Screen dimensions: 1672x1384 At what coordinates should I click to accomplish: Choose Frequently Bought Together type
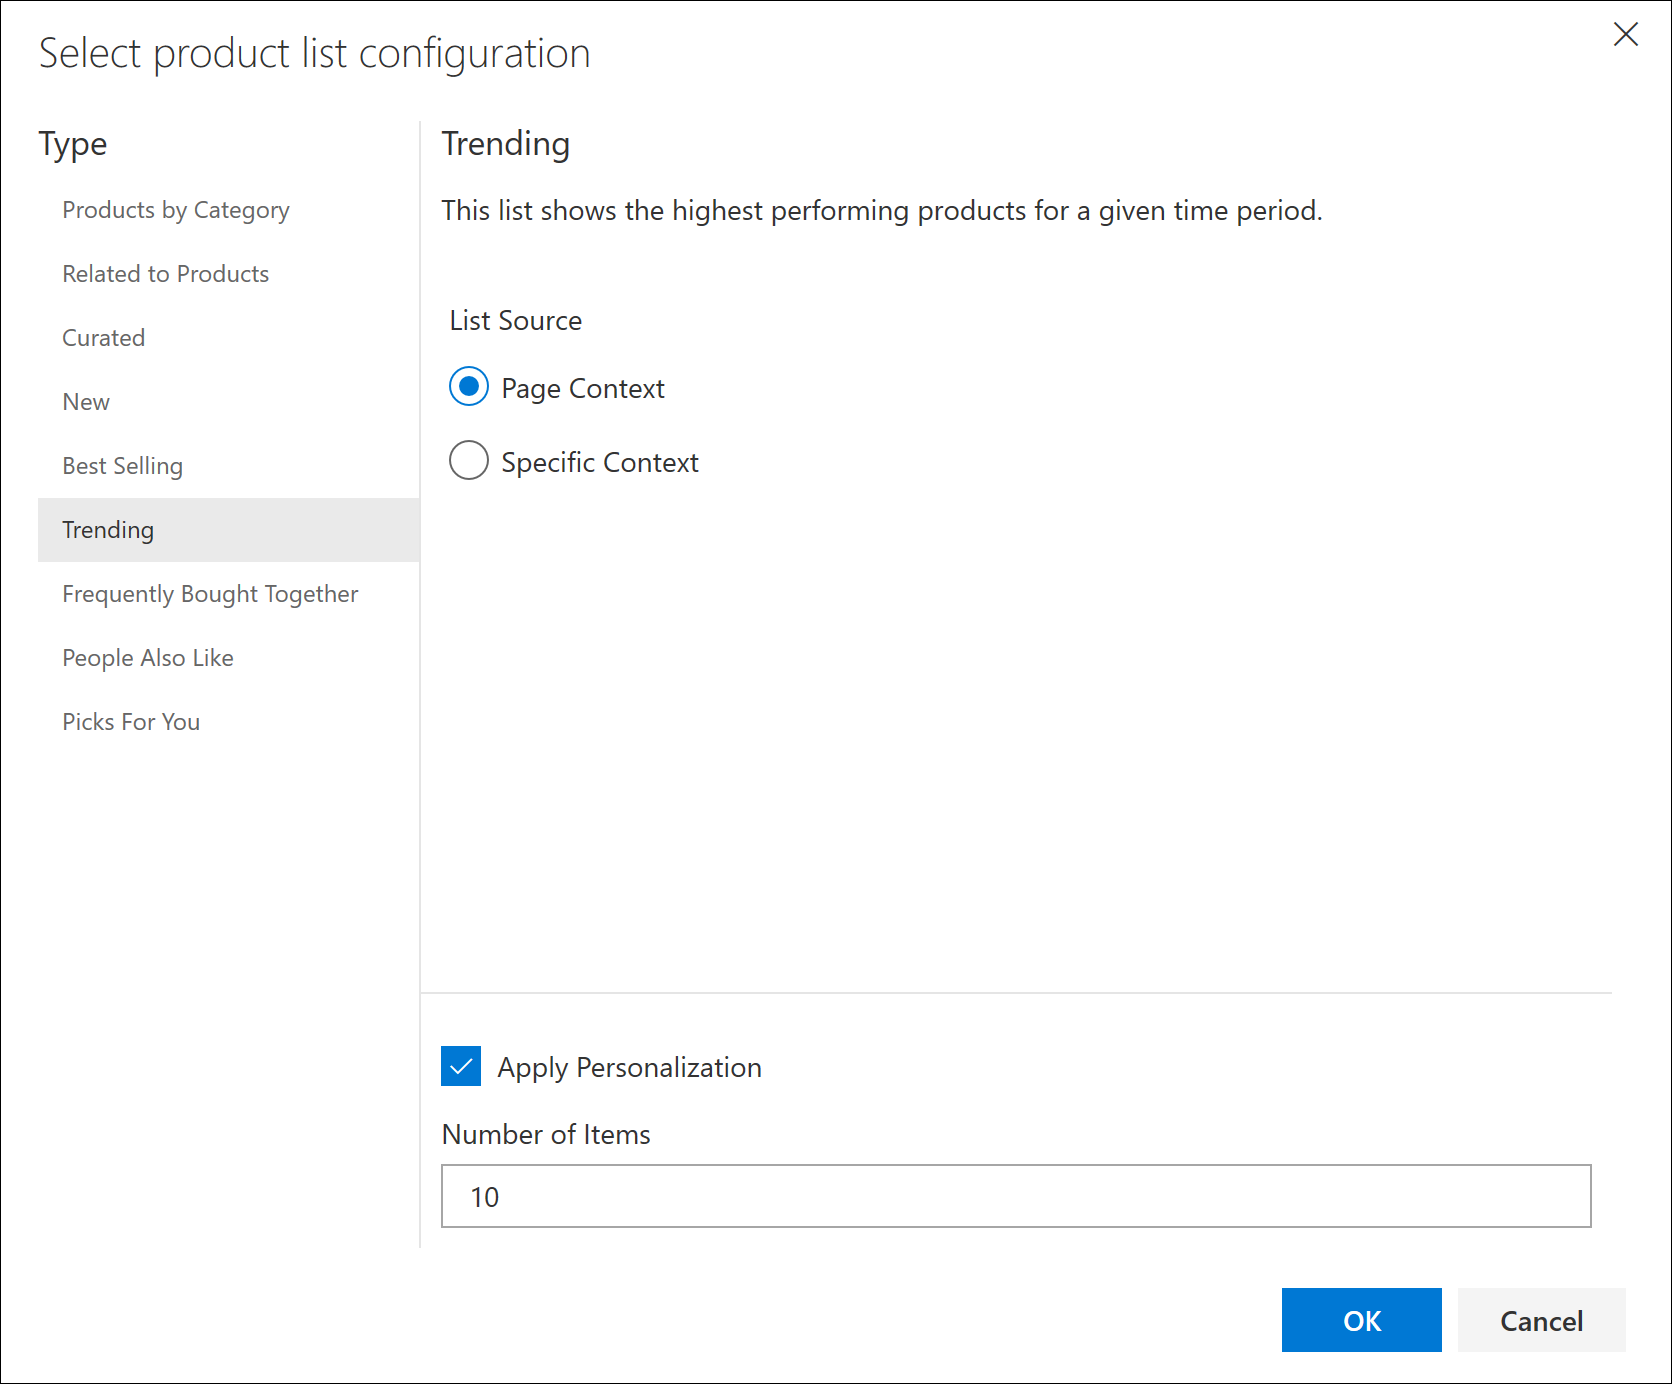tap(210, 594)
